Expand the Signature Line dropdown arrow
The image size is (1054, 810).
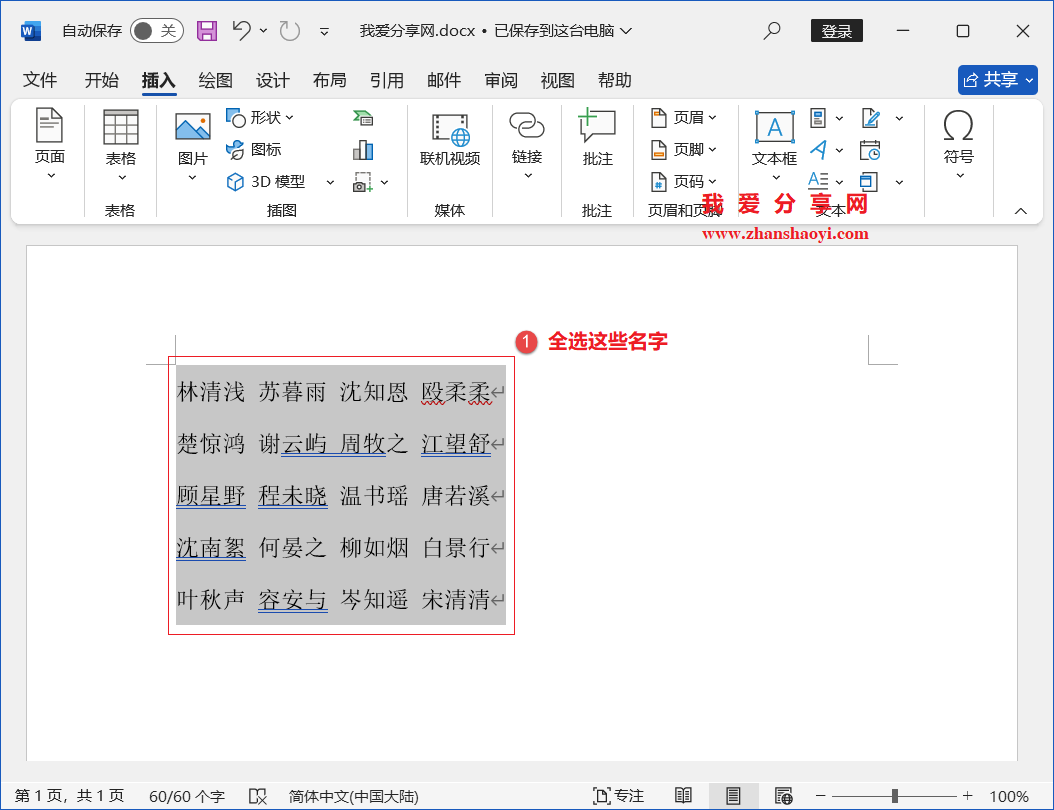coord(899,118)
